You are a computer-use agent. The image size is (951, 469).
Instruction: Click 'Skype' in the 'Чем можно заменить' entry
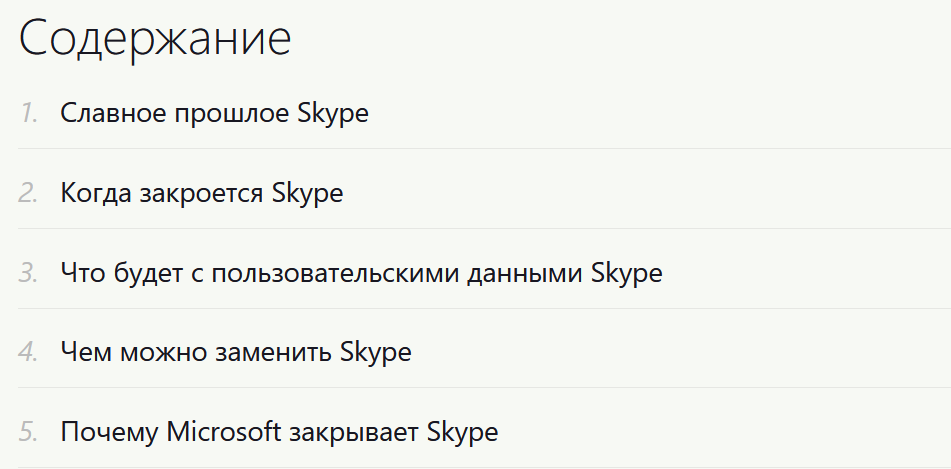pyautogui.click(x=375, y=353)
